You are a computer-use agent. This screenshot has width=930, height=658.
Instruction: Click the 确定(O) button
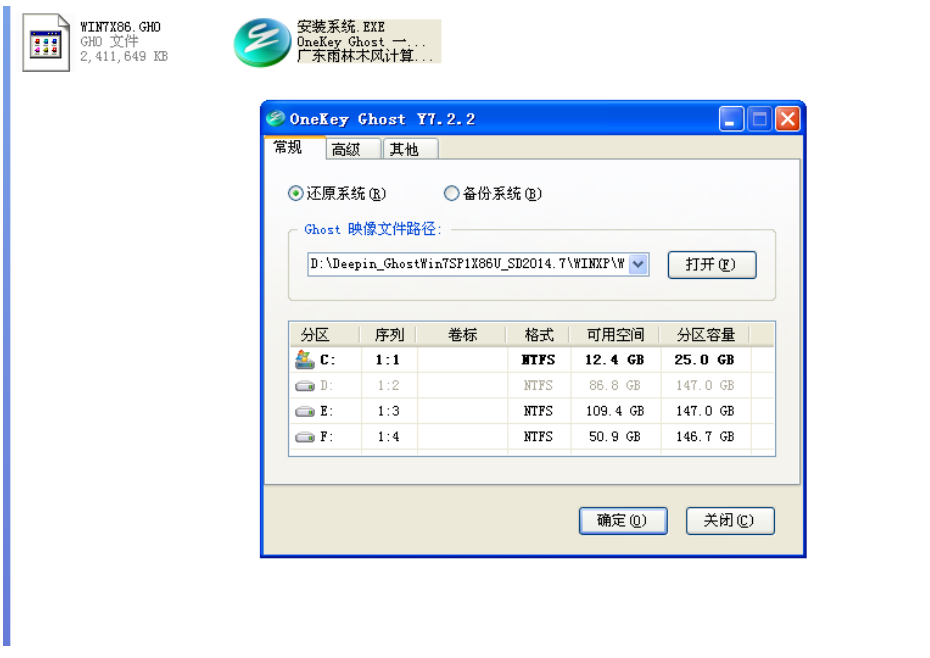click(623, 521)
